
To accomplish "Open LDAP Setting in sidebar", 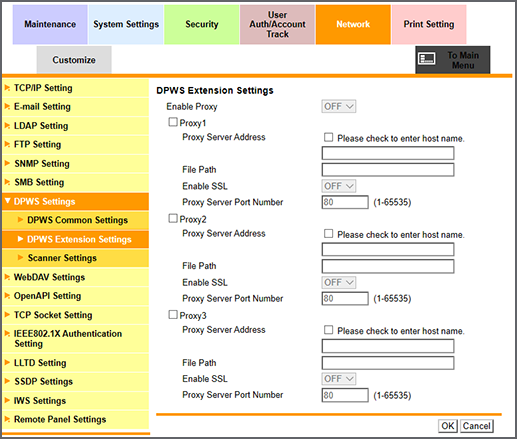I will (75, 126).
